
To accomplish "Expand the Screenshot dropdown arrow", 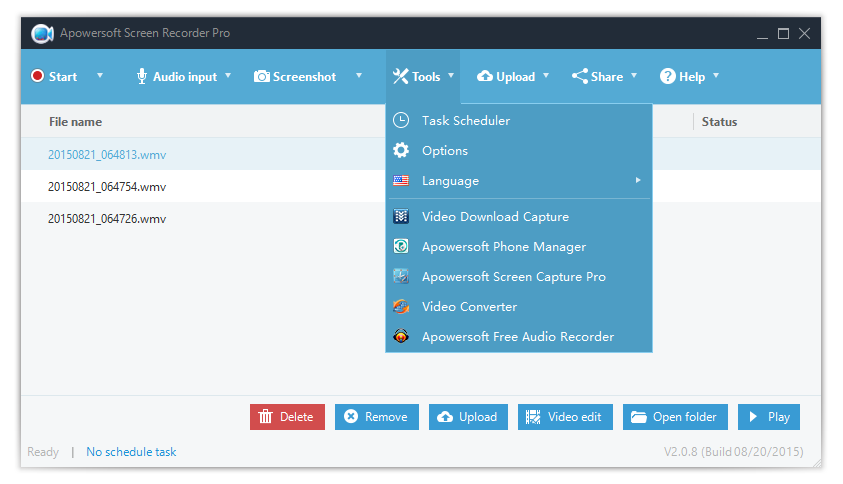I will [359, 76].
